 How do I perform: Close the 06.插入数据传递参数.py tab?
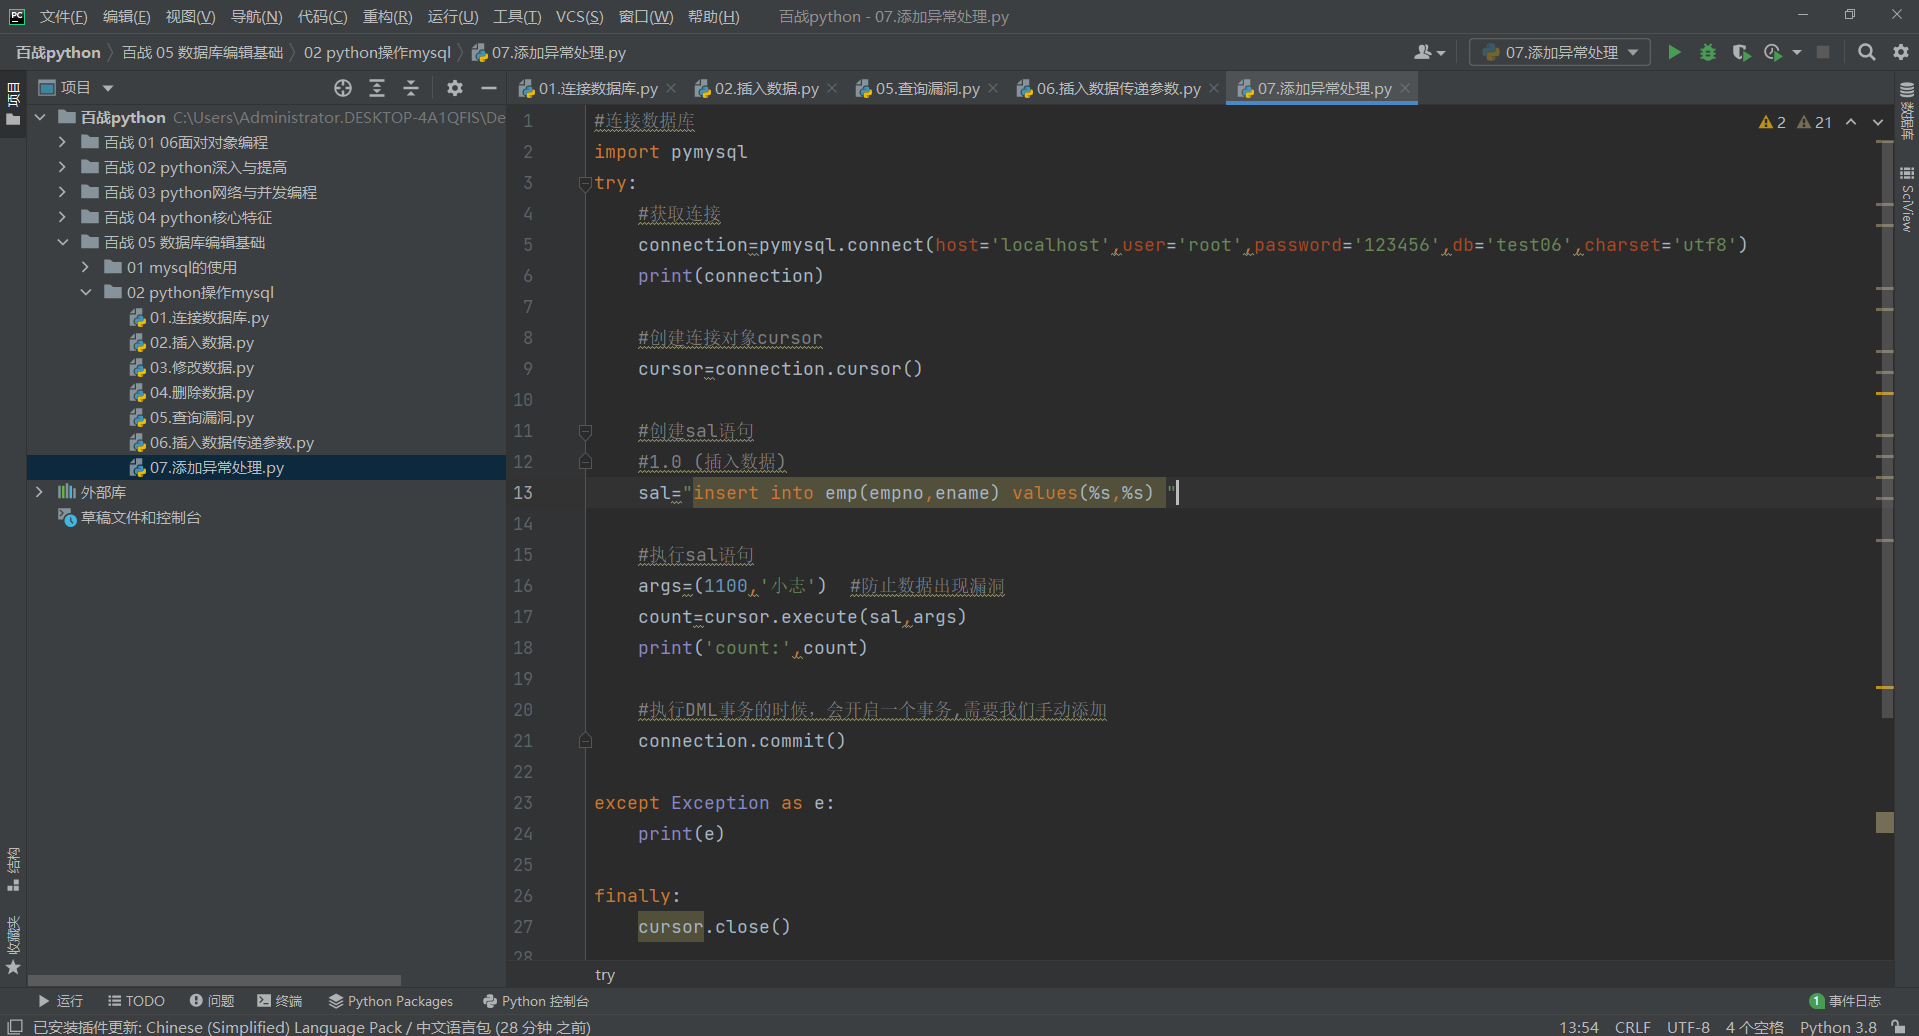coord(1214,88)
